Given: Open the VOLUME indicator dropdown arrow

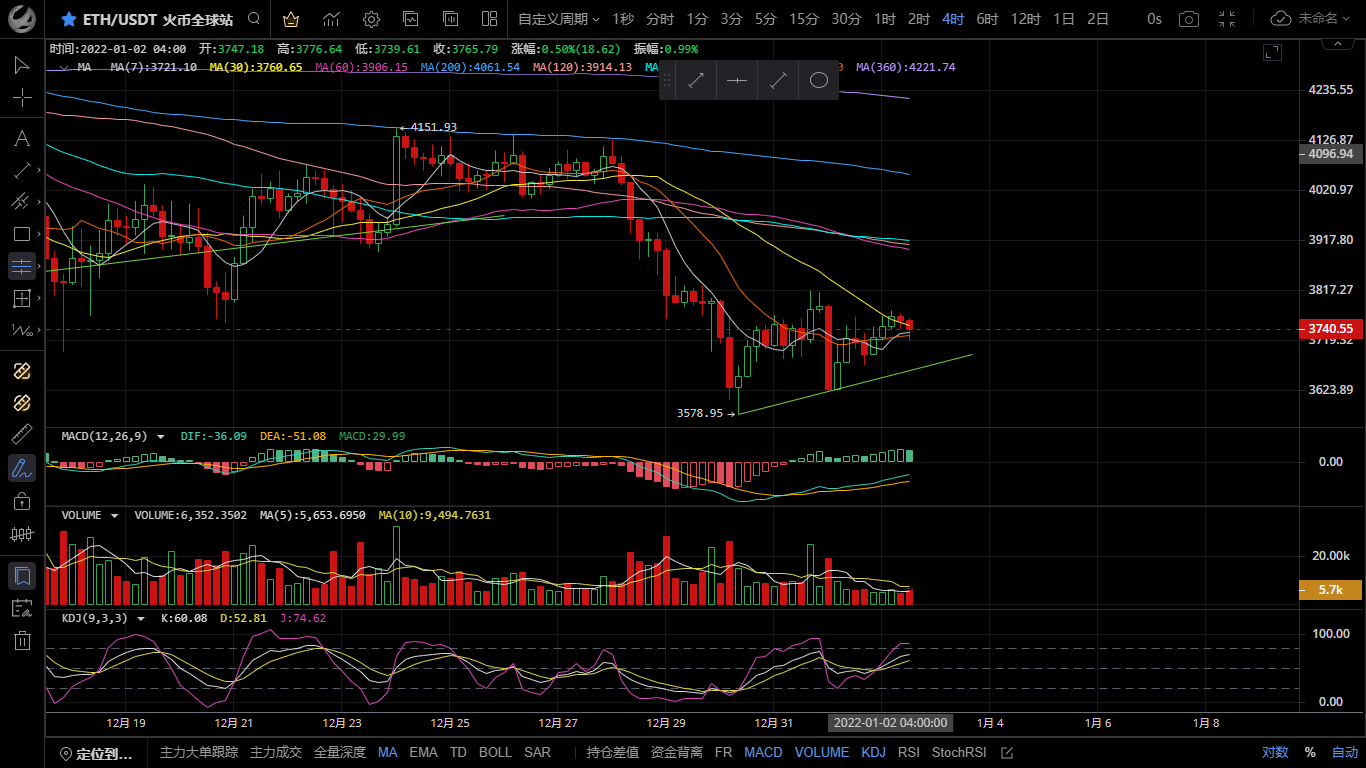Looking at the screenshot, I should (x=114, y=516).
